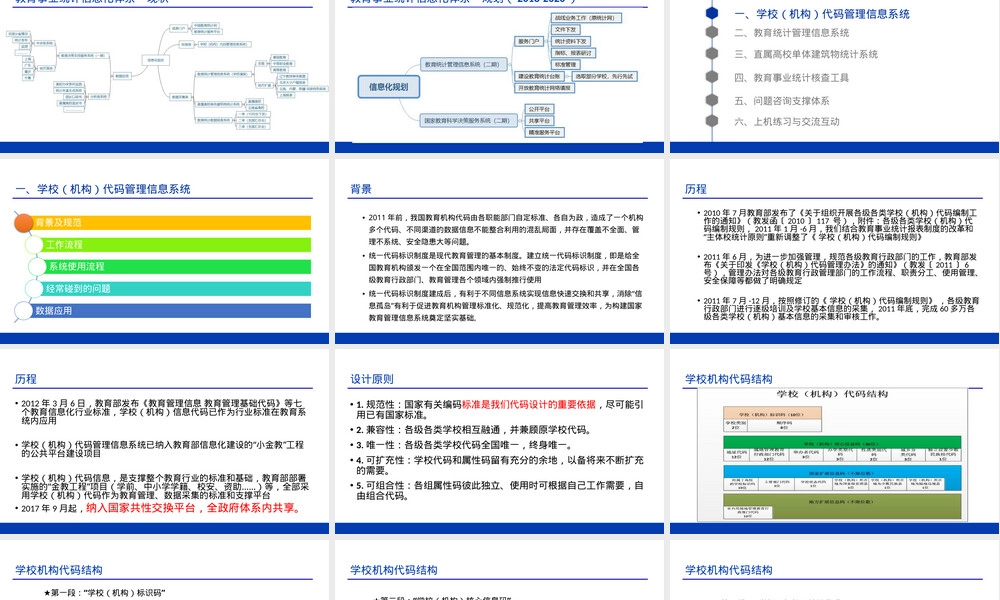Click the 信息化规划 root node
Image resolution: width=1000 pixels, height=600 pixels.
point(389,87)
